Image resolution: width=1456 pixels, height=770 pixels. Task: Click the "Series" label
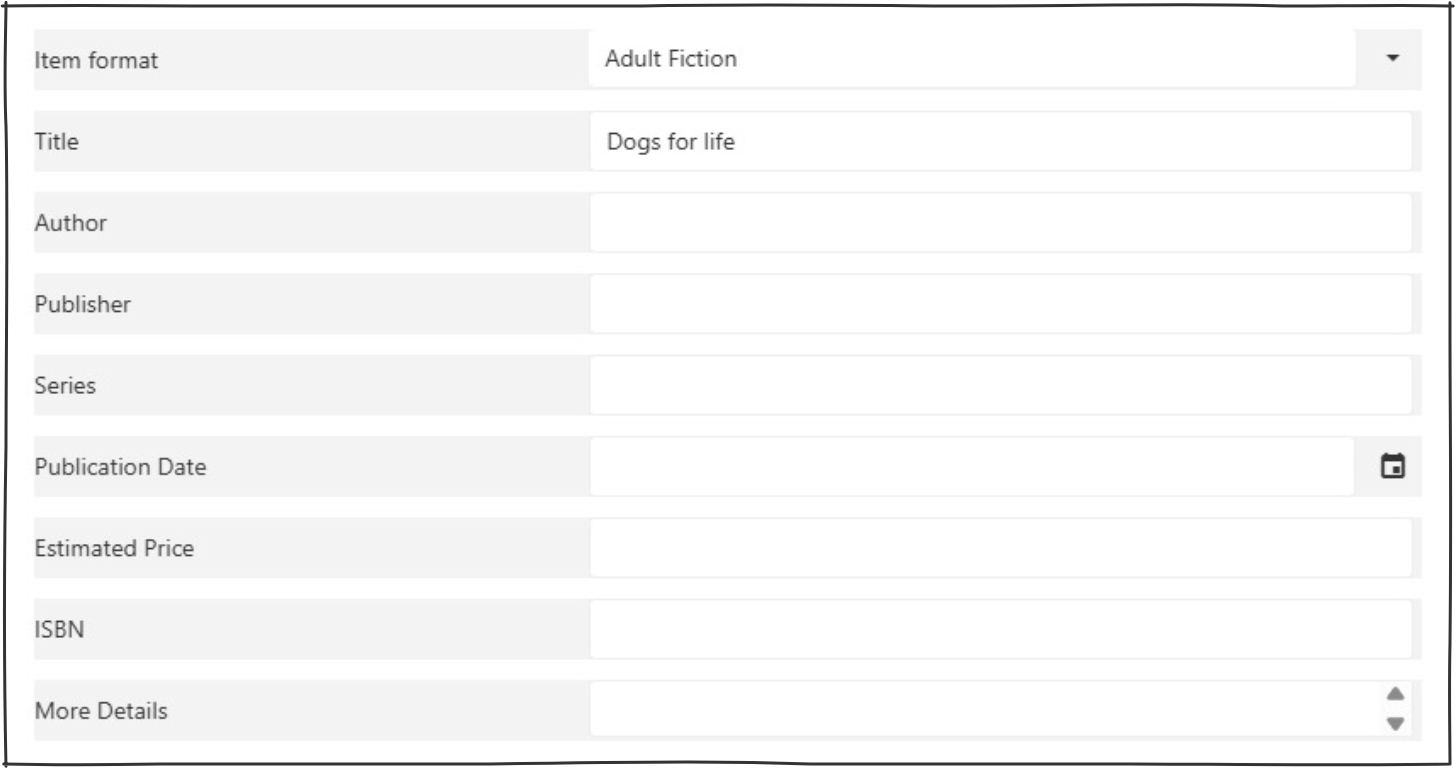65,385
